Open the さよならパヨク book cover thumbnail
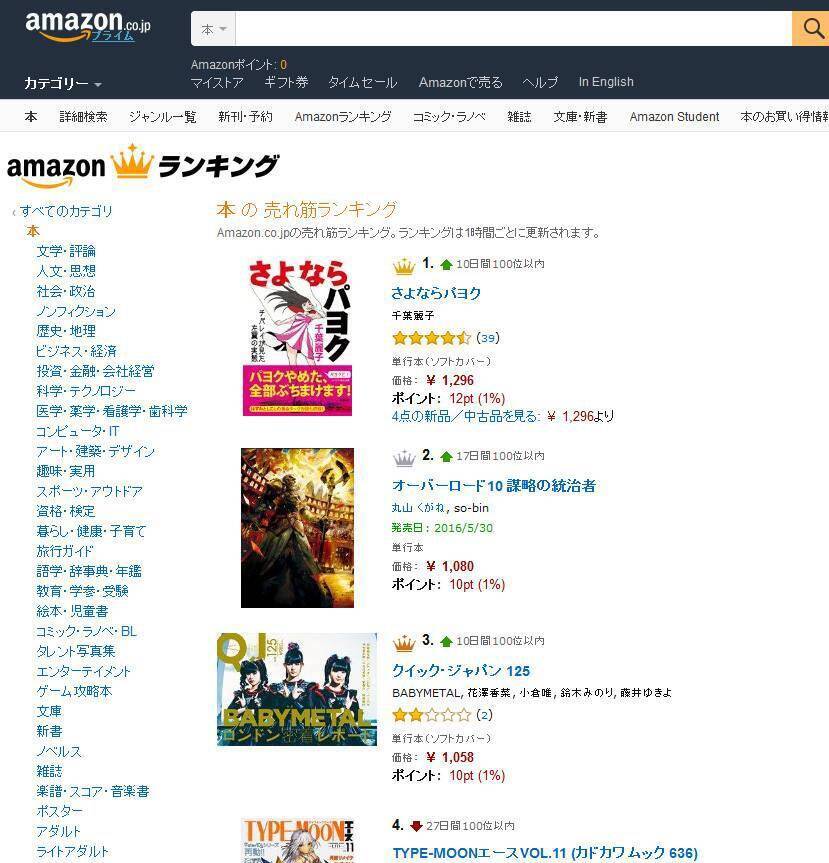The width and height of the screenshot is (829, 863). (x=297, y=337)
